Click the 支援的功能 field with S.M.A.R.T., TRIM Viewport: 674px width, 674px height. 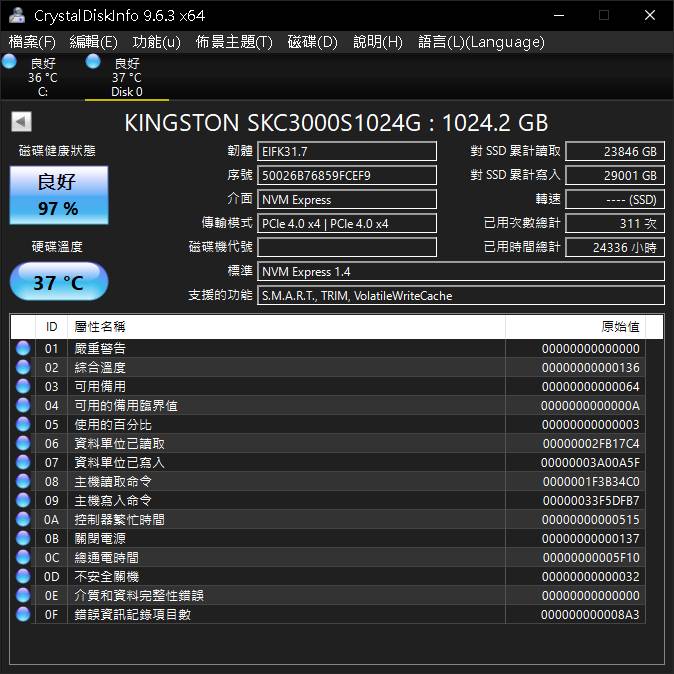coord(461,295)
